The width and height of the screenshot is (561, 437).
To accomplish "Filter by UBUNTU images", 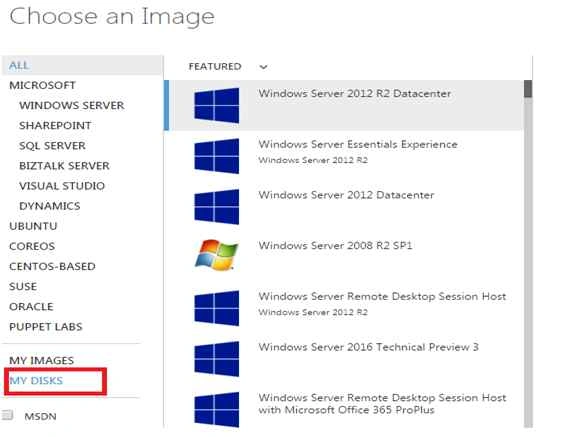I will pos(33,226).
